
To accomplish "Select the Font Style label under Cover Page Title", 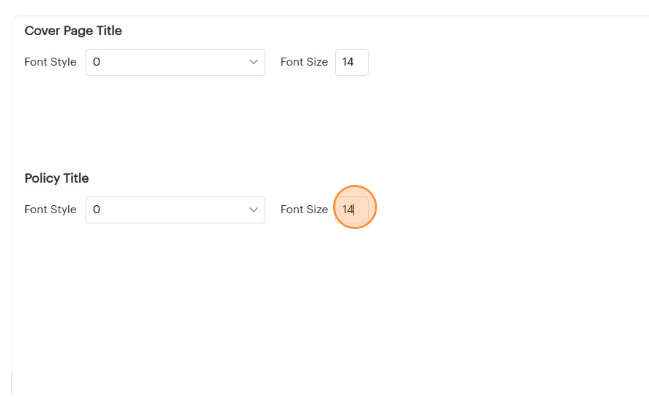I will [x=50, y=62].
